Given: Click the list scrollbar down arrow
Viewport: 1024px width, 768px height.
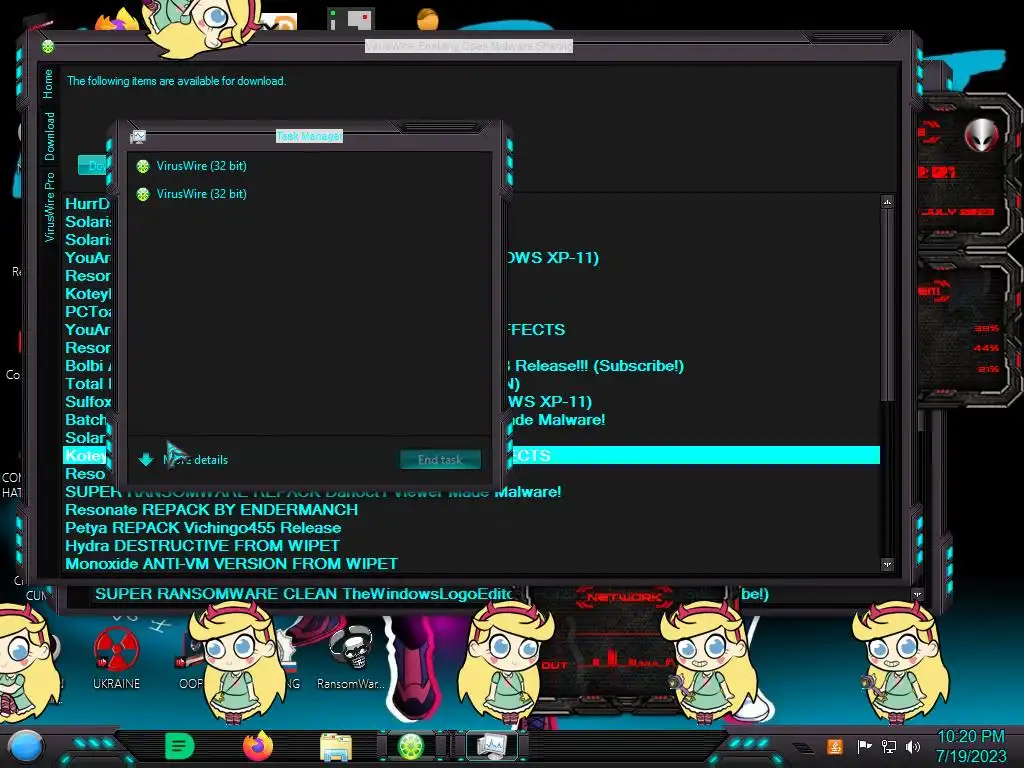Looking at the screenshot, I should [x=887, y=564].
